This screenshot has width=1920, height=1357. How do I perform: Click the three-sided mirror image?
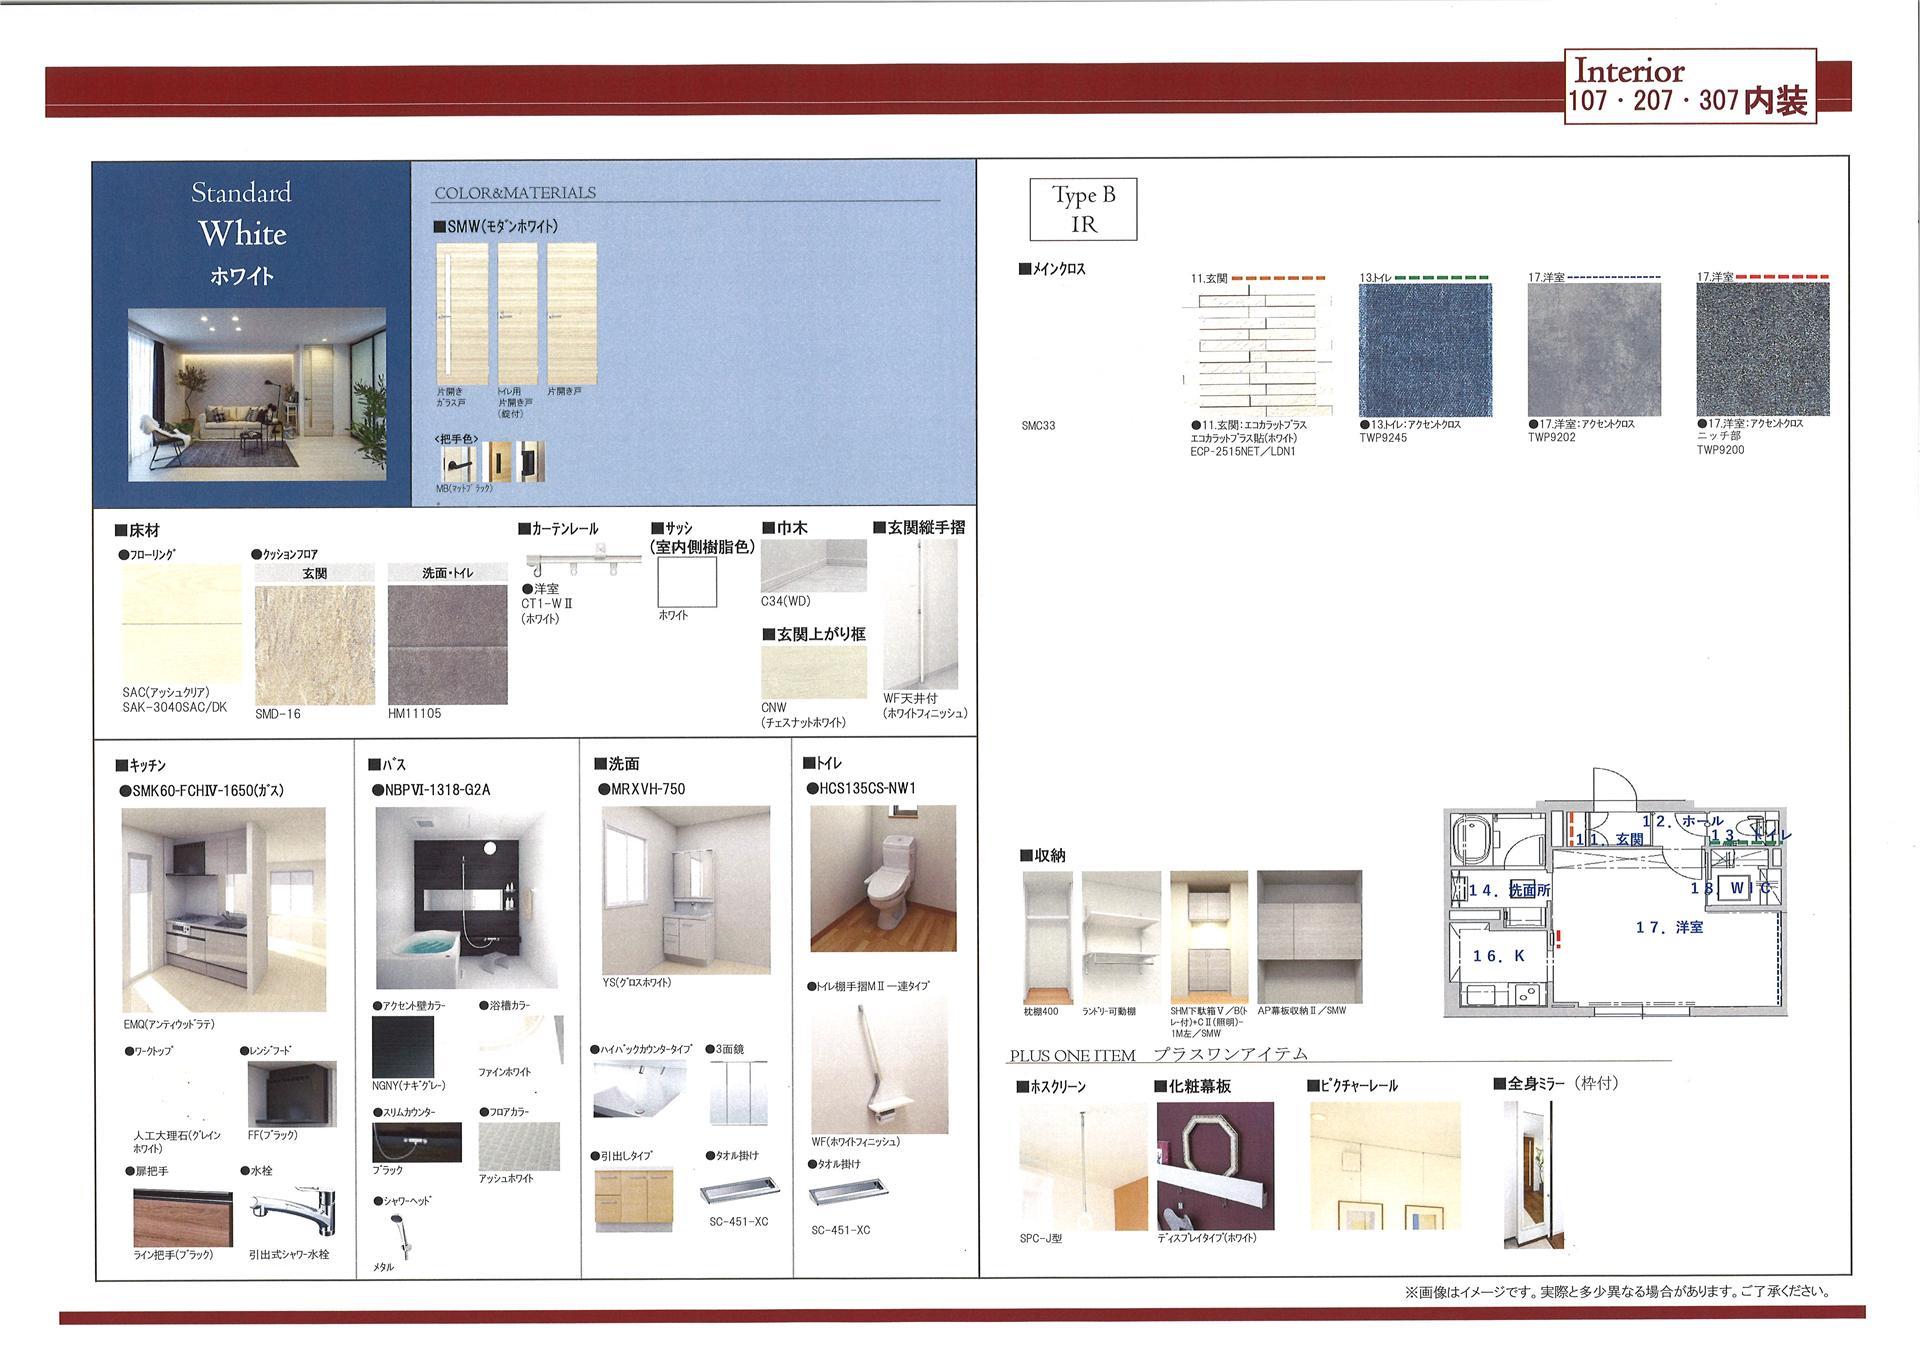(x=738, y=1093)
